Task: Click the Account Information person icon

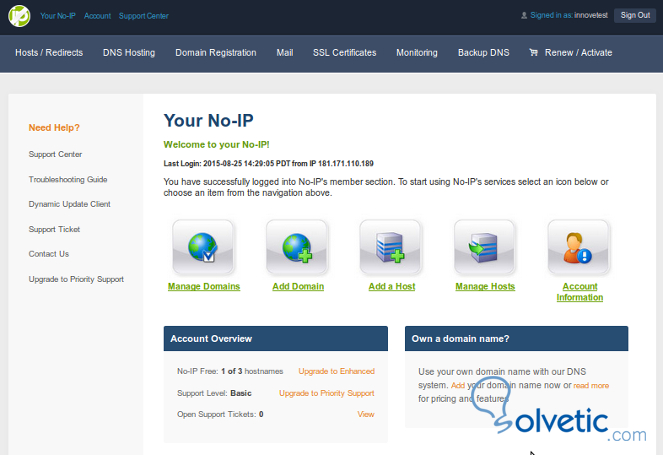Action: pyautogui.click(x=578, y=247)
